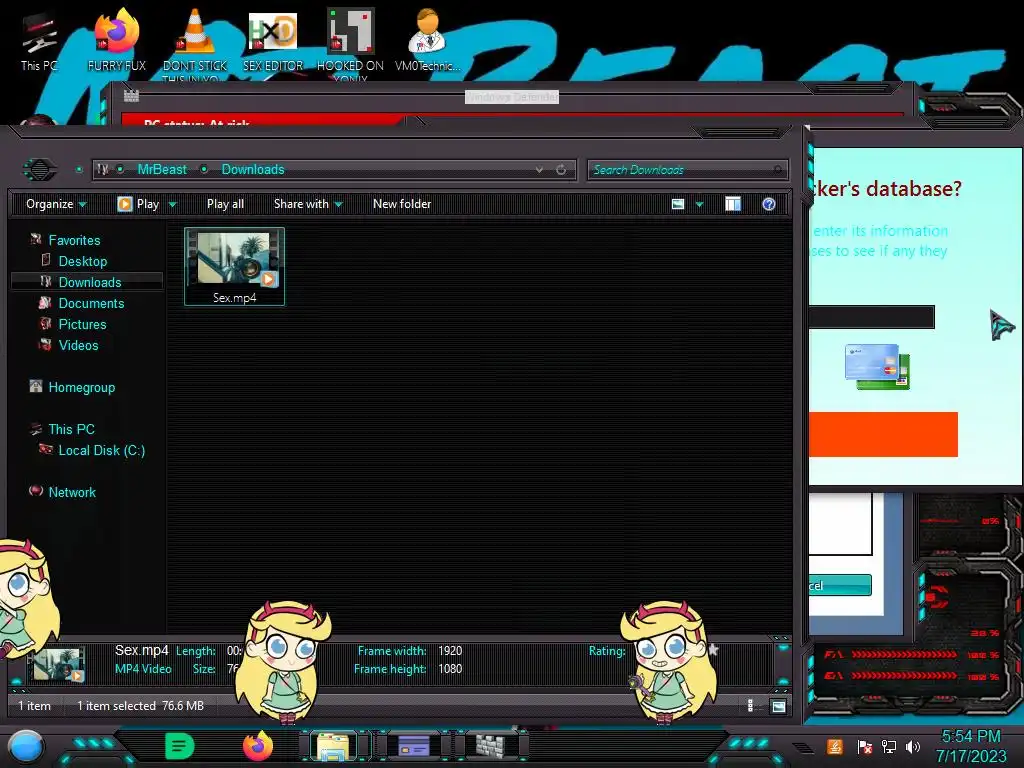Image resolution: width=1024 pixels, height=768 pixels.
Task: Click the Downloads breadcrumb in the address bar
Action: tap(253, 169)
